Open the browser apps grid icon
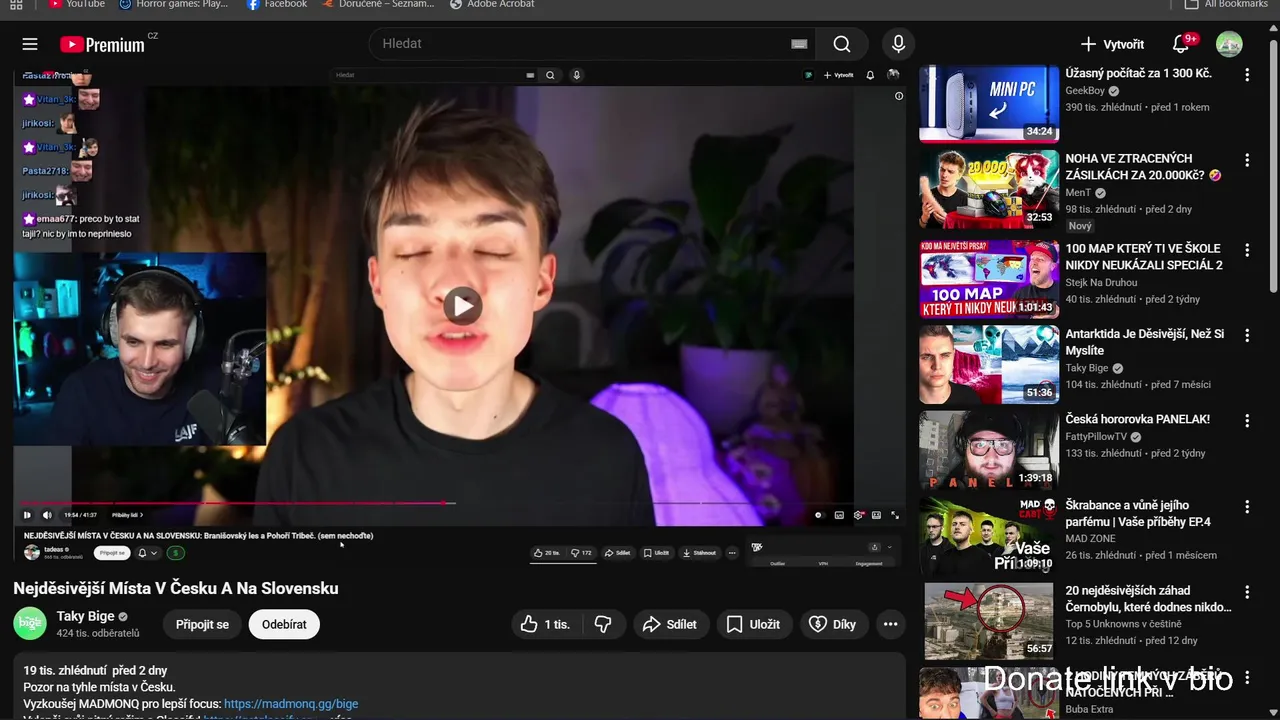Image resolution: width=1280 pixels, height=720 pixels. pyautogui.click(x=16, y=4)
